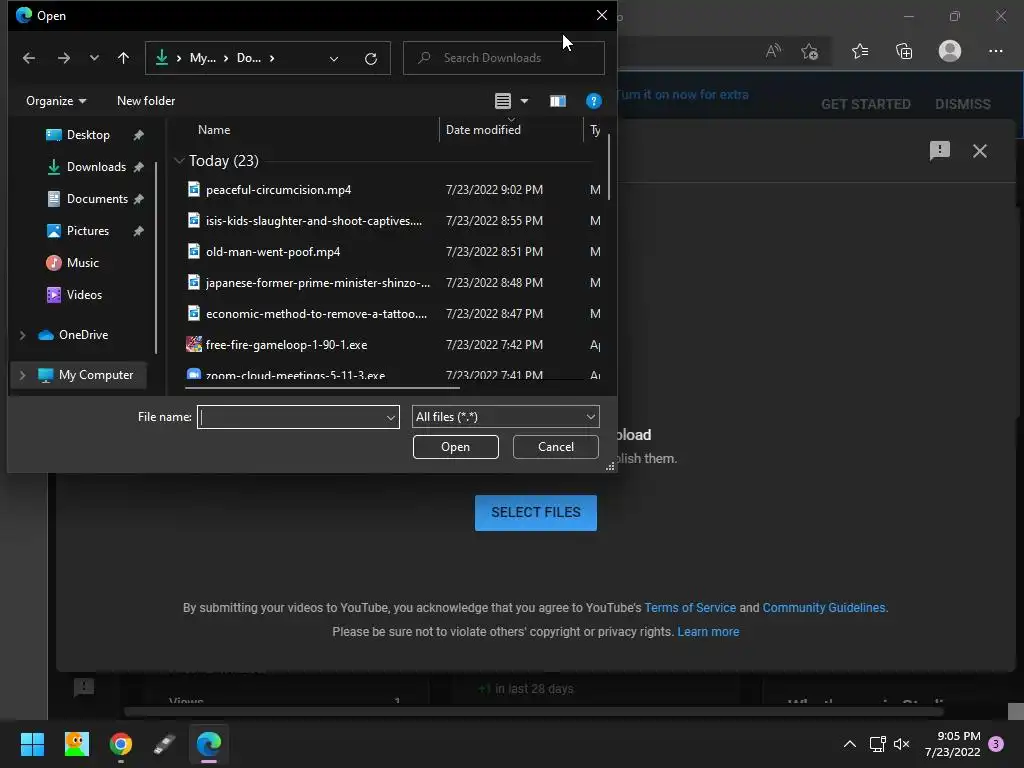Select Desktop in the navigation pane
Viewport: 1024px width, 768px height.
[88, 135]
